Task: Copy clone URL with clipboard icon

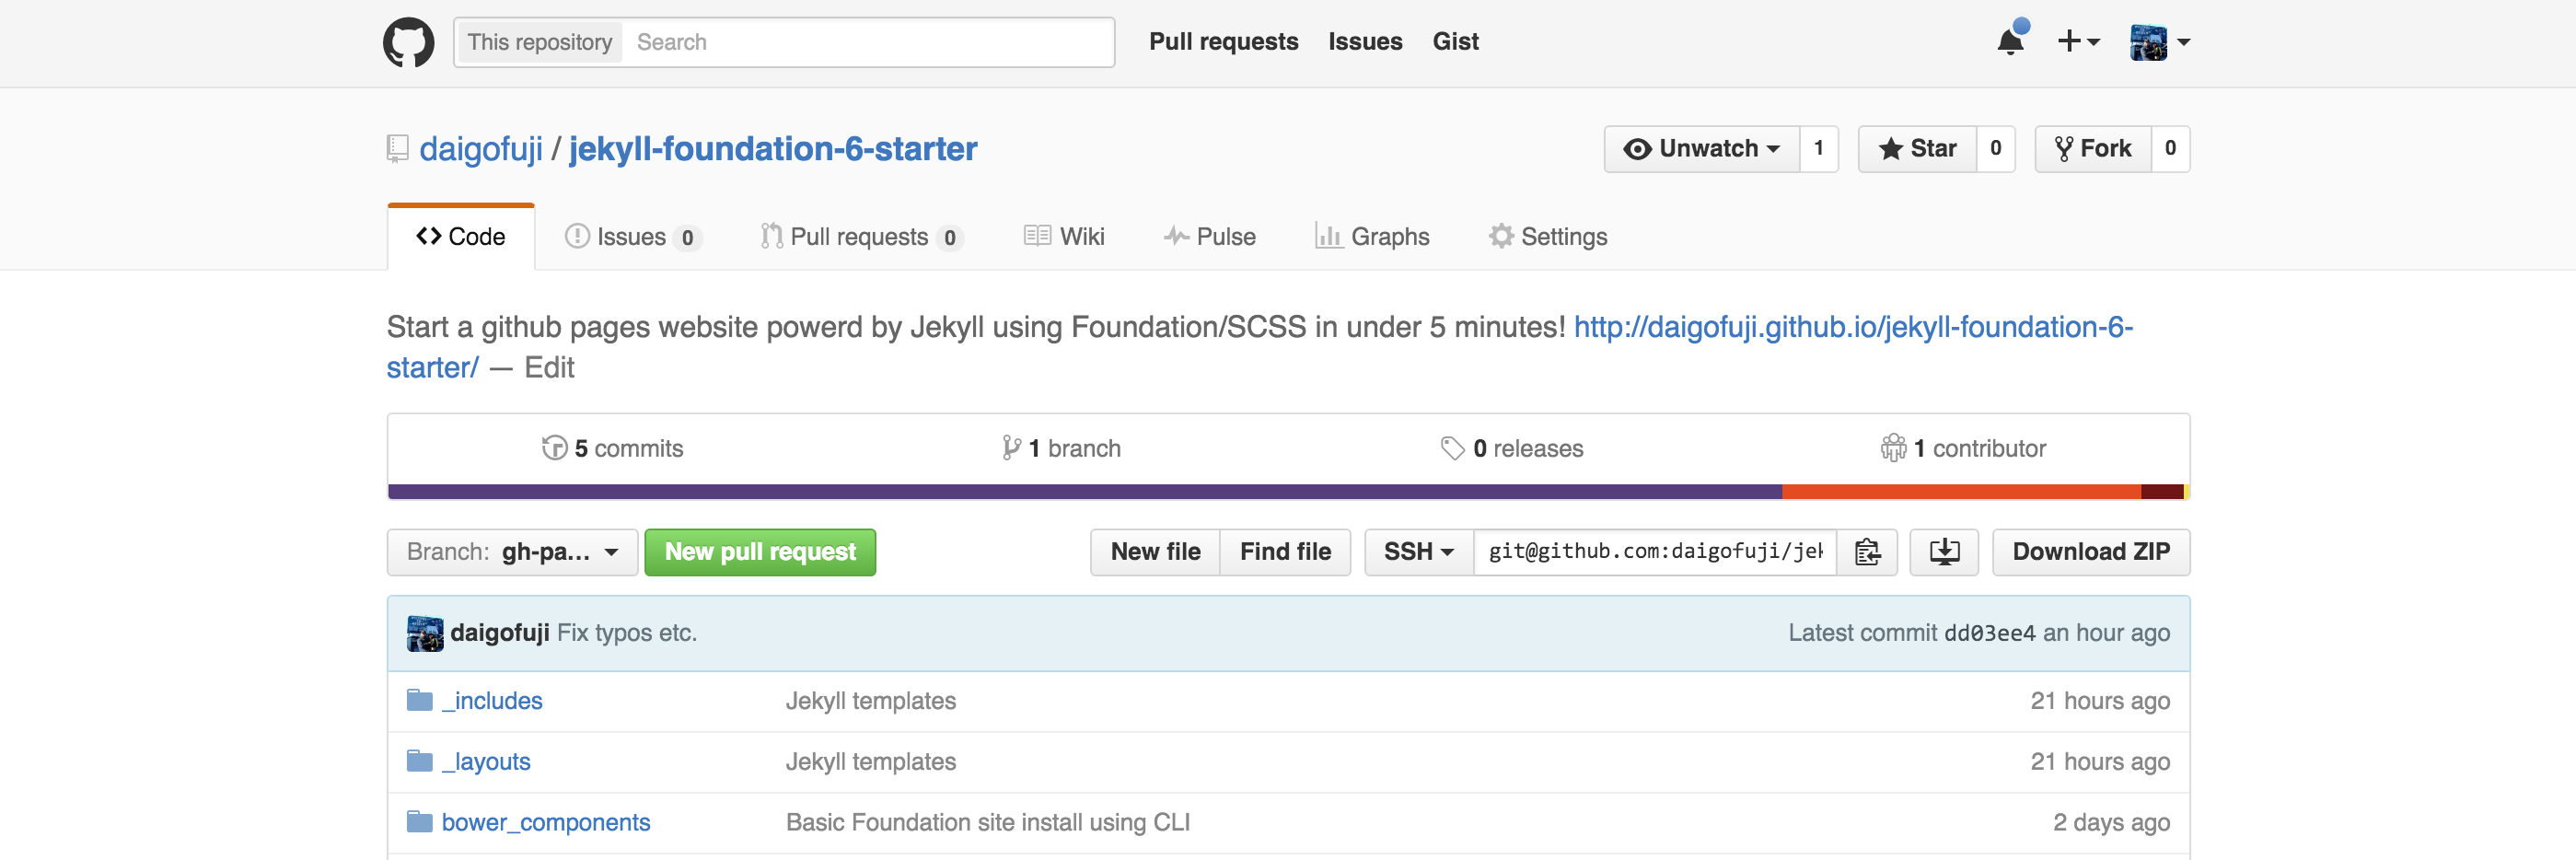Action: coord(1867,552)
